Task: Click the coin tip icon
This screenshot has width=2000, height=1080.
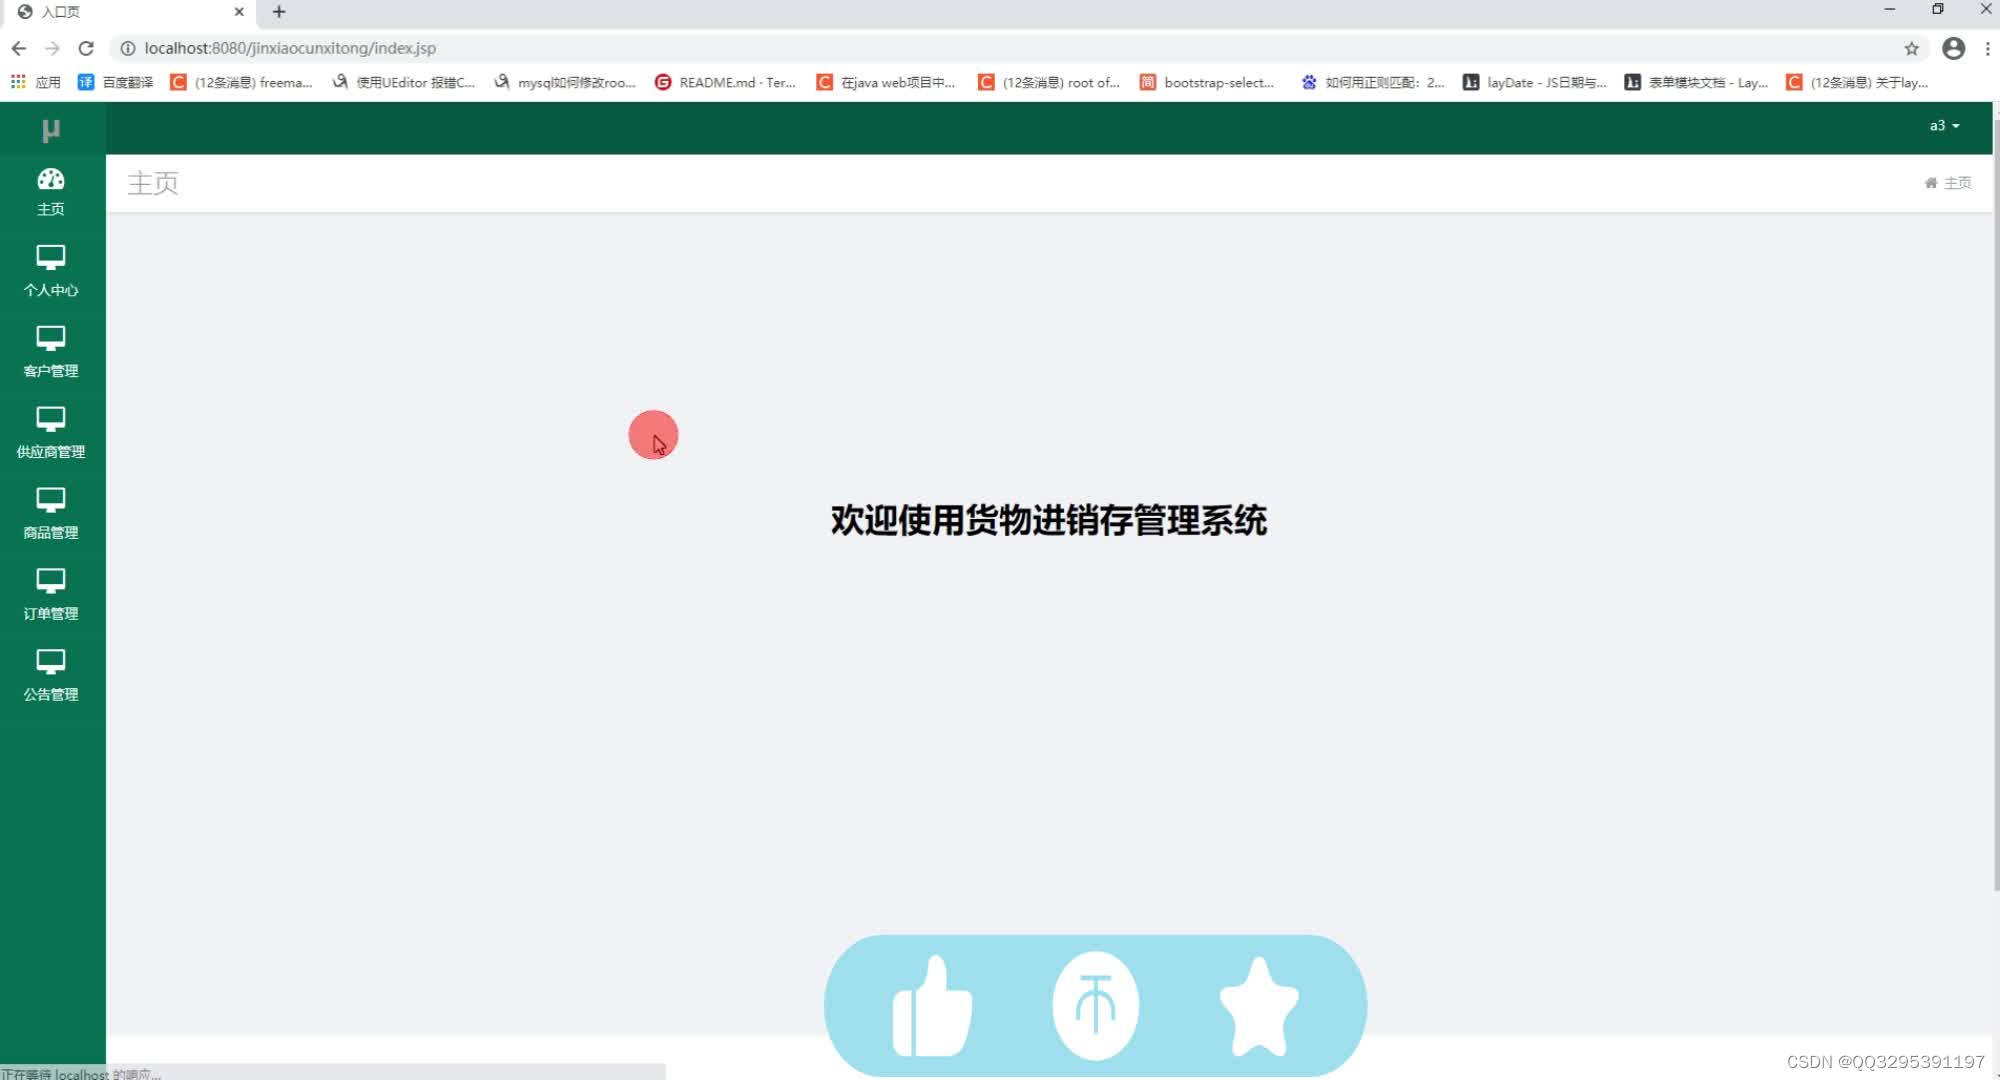Action: (x=1095, y=1006)
